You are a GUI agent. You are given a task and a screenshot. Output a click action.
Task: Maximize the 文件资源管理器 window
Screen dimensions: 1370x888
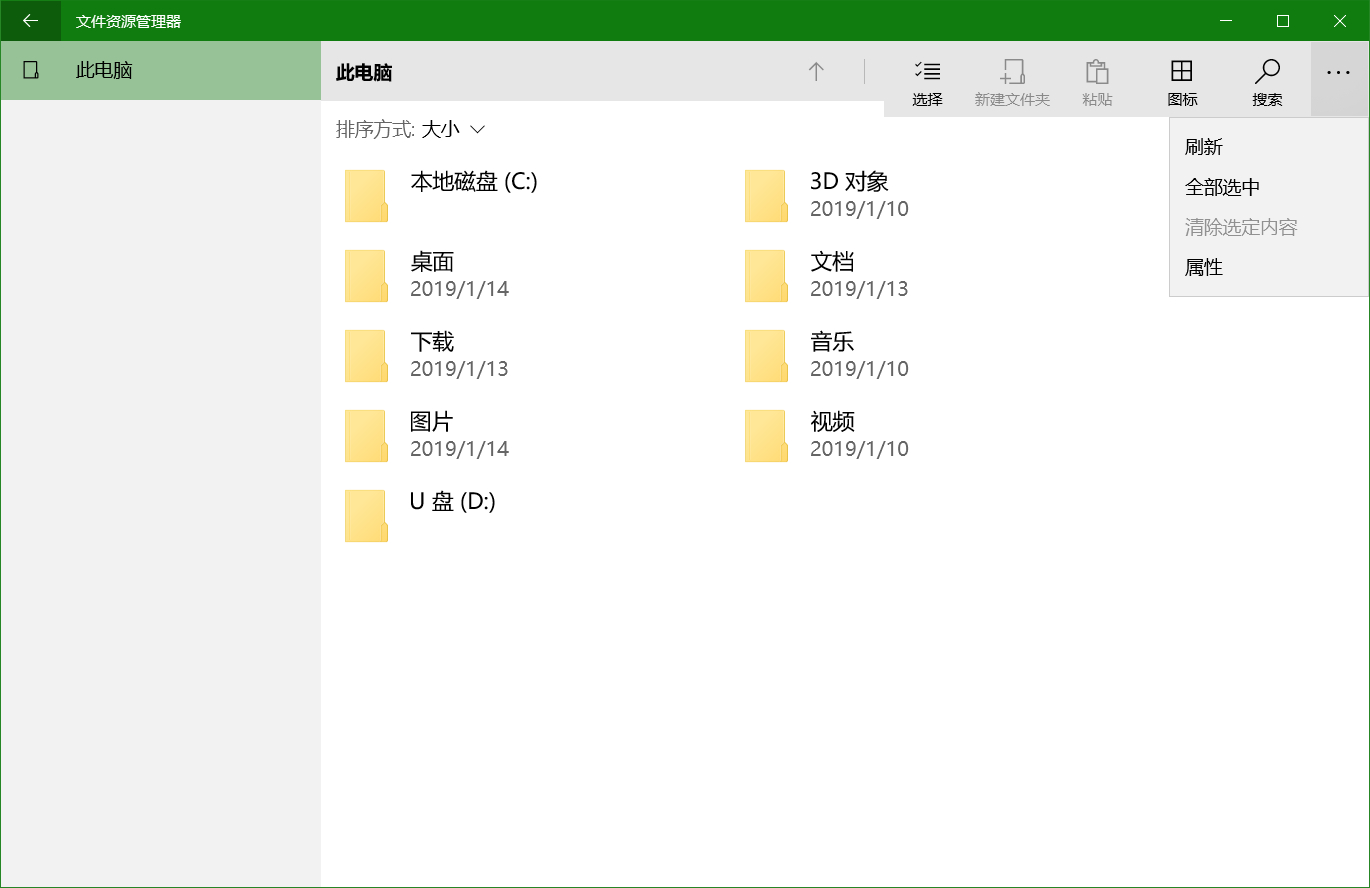pyautogui.click(x=1283, y=20)
